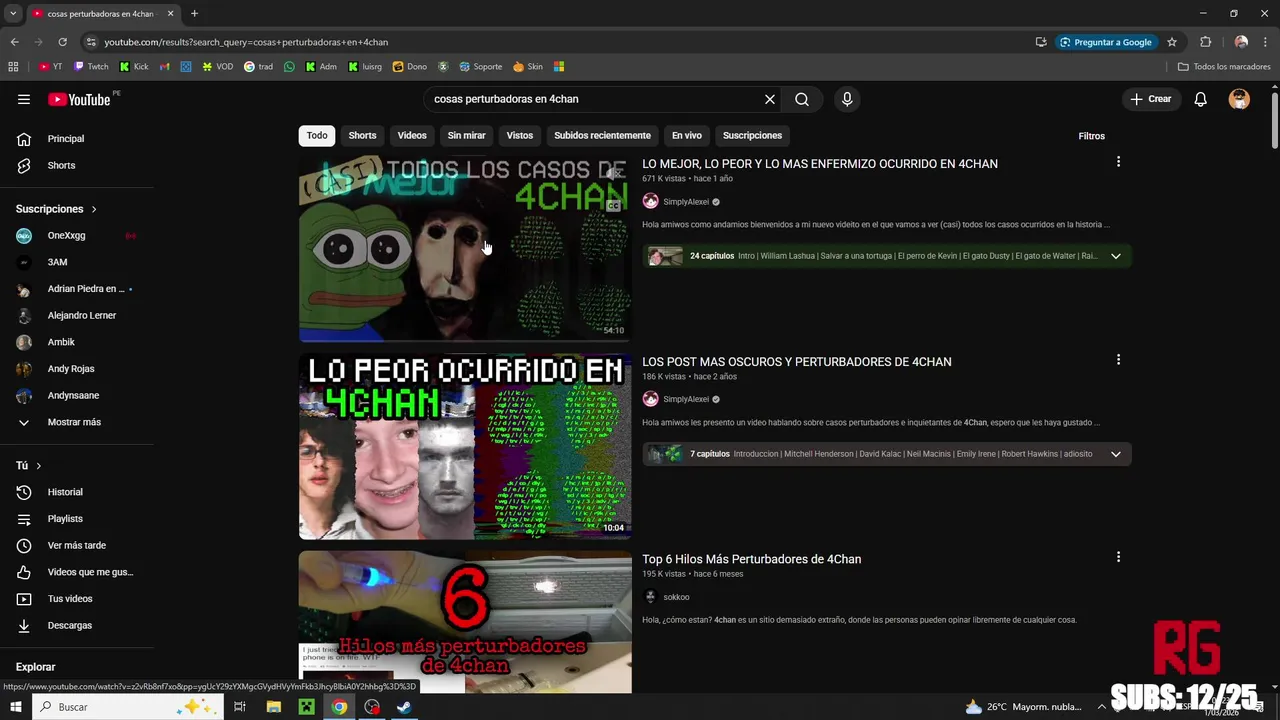The width and height of the screenshot is (1280, 720).
Task: Open File Explorer from the taskbar
Action: (274, 707)
